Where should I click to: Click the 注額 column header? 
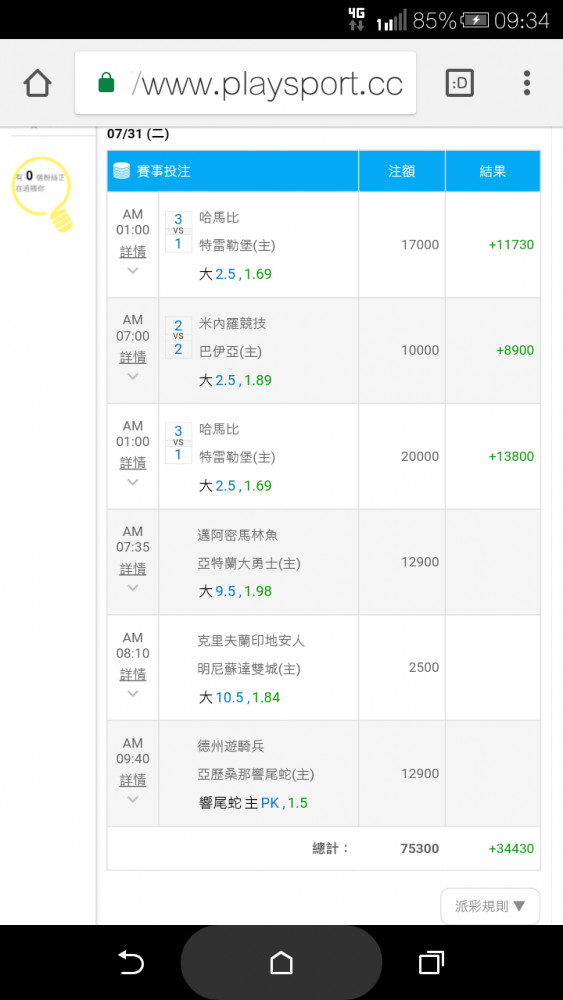[402, 171]
